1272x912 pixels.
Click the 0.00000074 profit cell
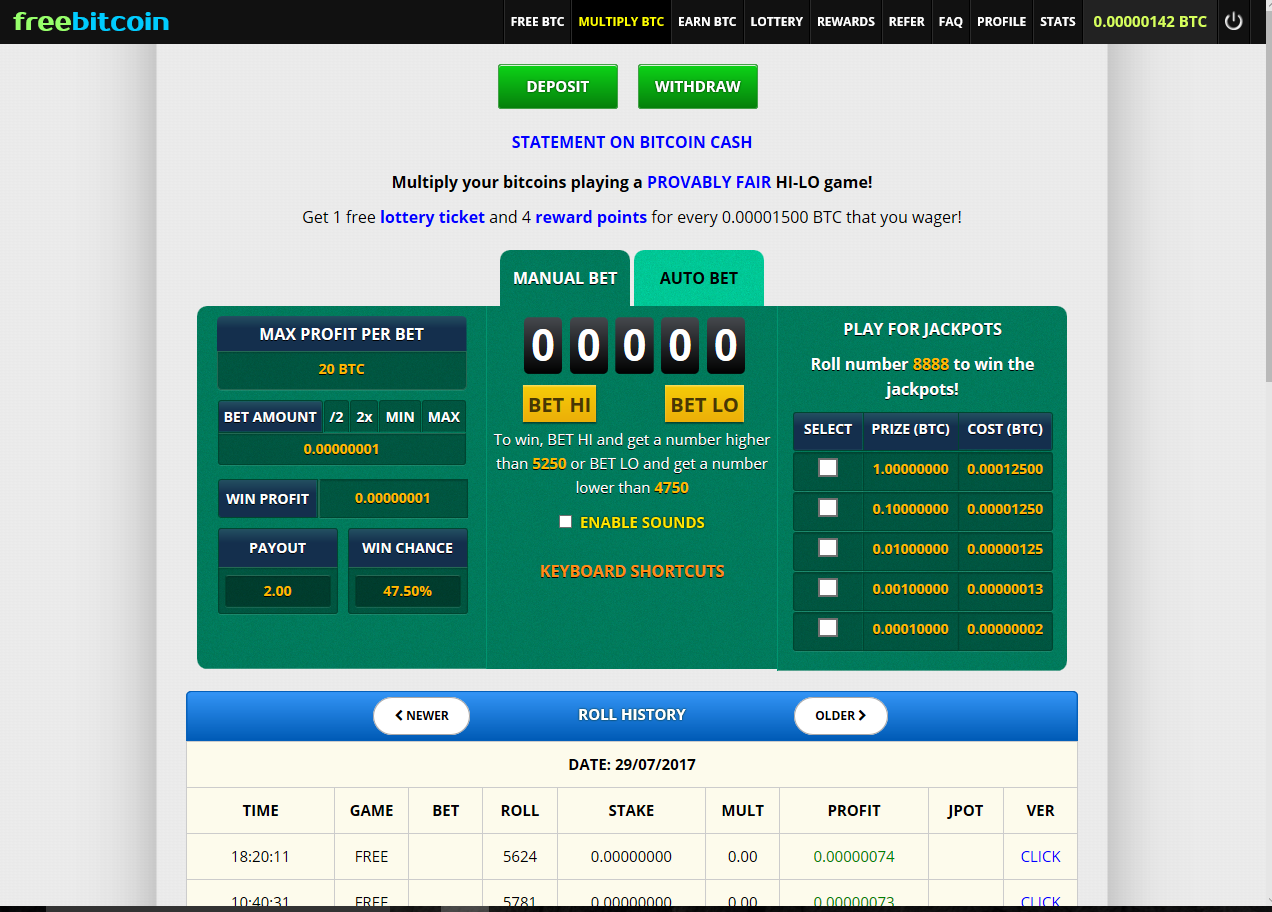click(x=854, y=856)
